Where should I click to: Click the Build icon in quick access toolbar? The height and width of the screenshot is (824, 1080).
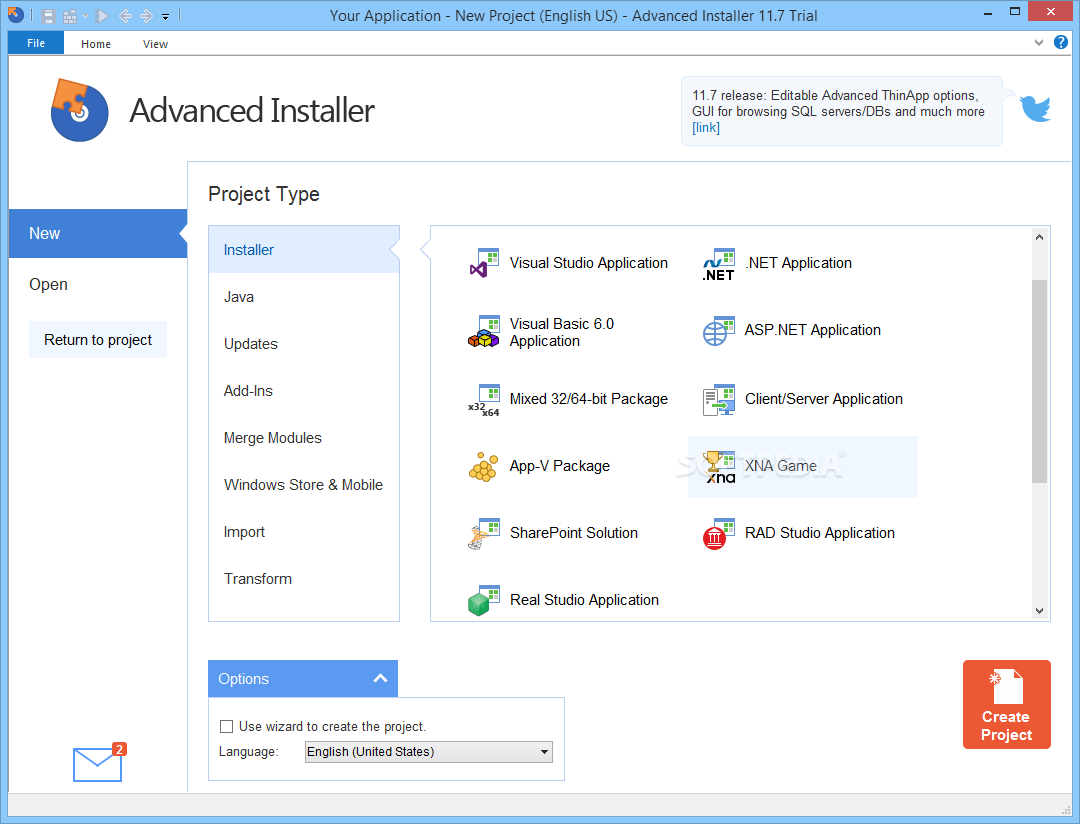pyautogui.click(x=70, y=16)
